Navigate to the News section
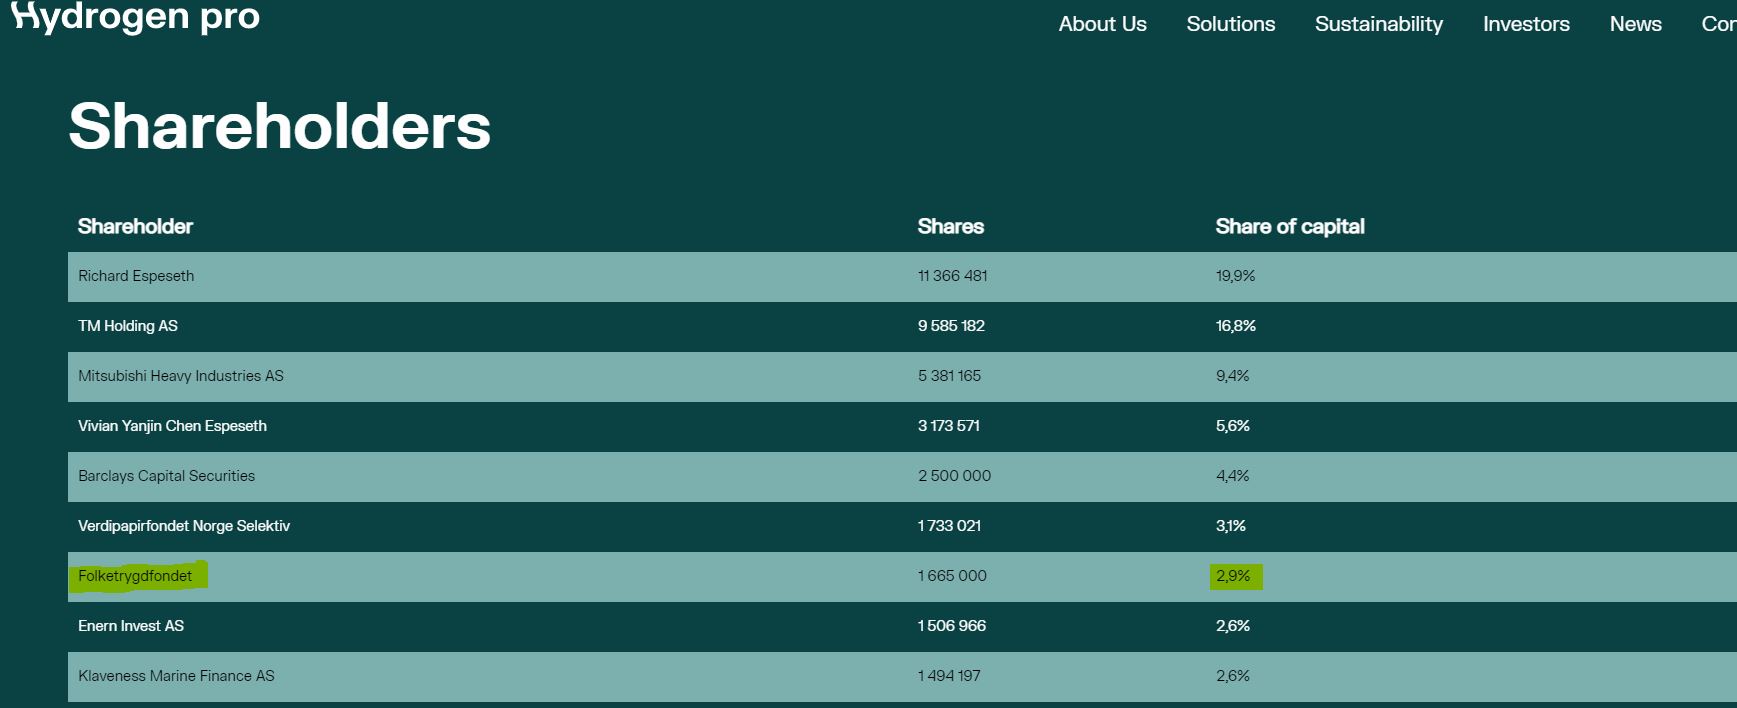This screenshot has width=1737, height=708. pyautogui.click(x=1635, y=24)
